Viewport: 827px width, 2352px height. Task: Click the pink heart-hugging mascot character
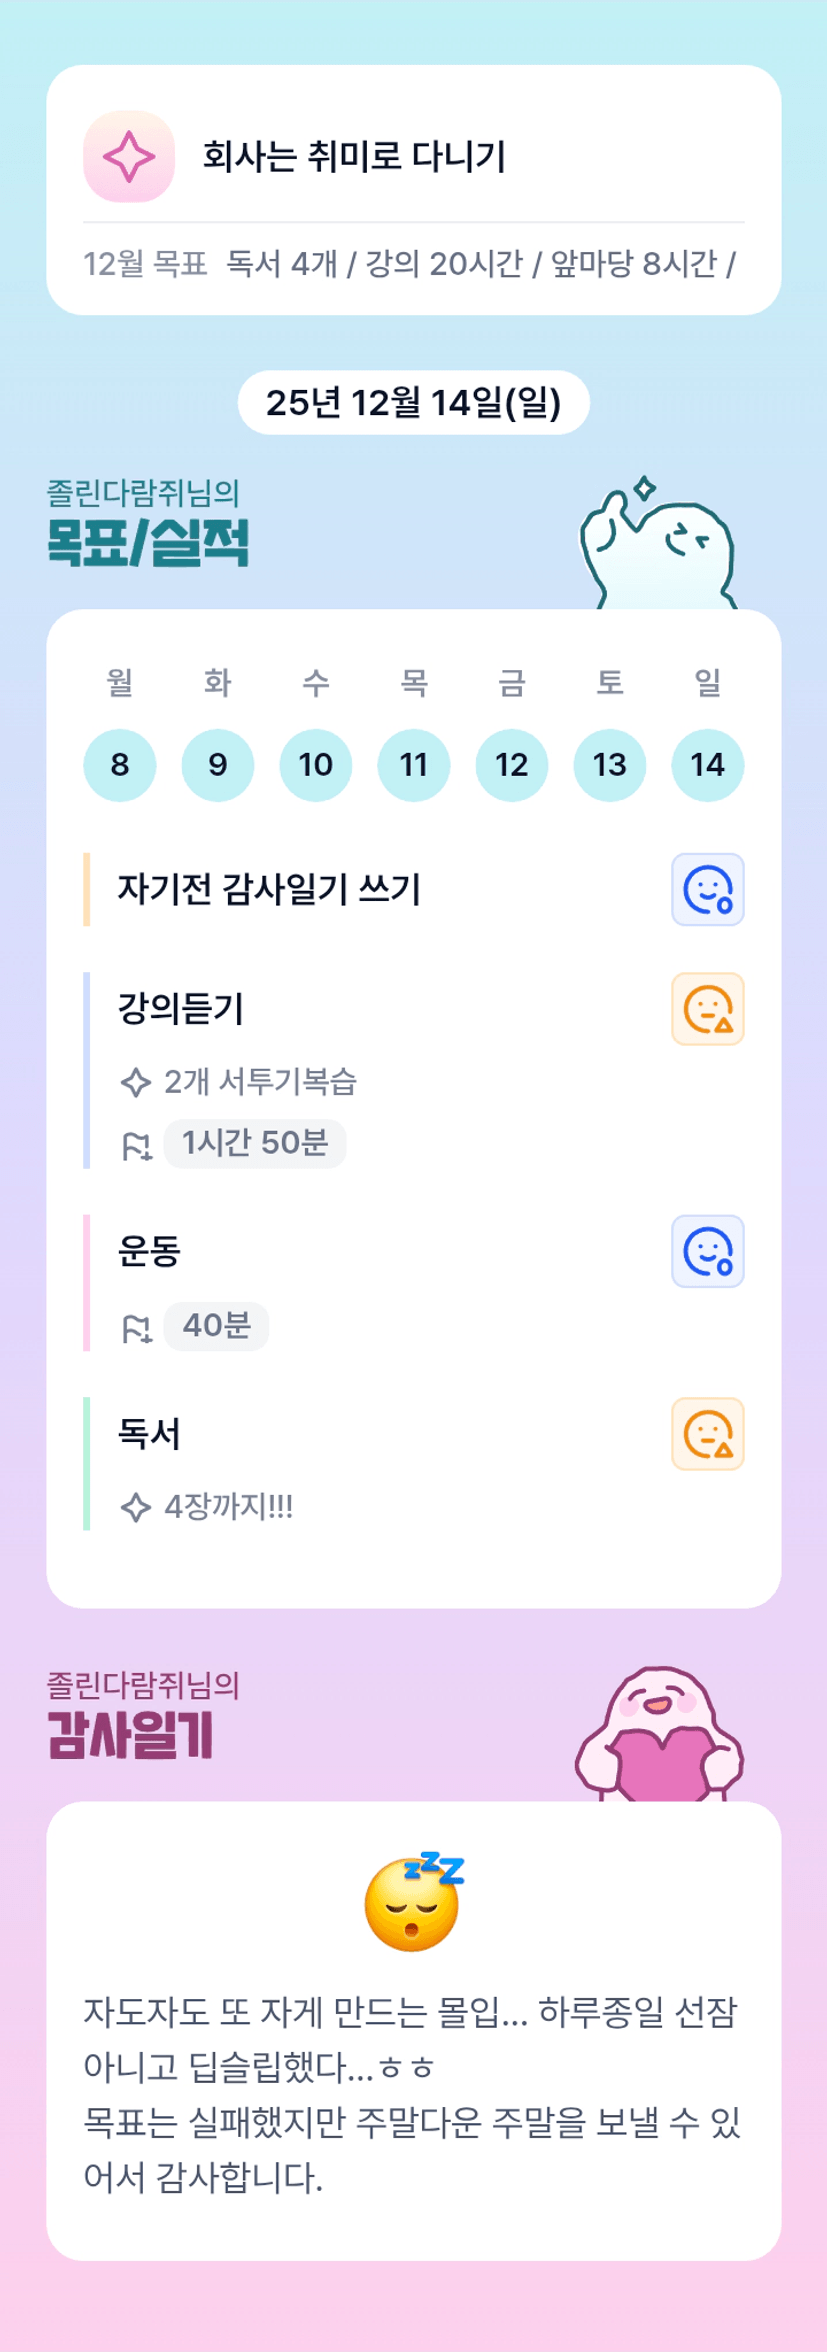[659, 1735]
